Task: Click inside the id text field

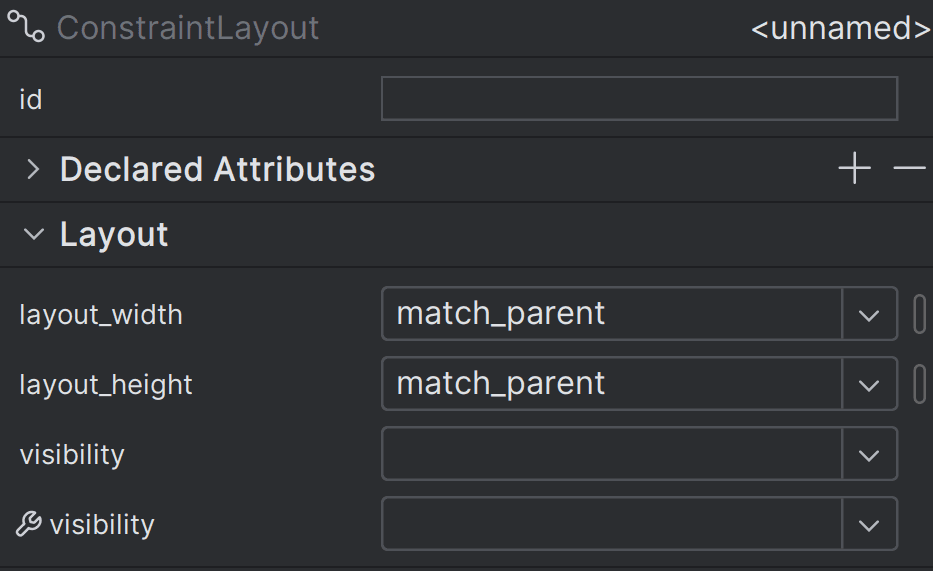Action: pyautogui.click(x=640, y=99)
